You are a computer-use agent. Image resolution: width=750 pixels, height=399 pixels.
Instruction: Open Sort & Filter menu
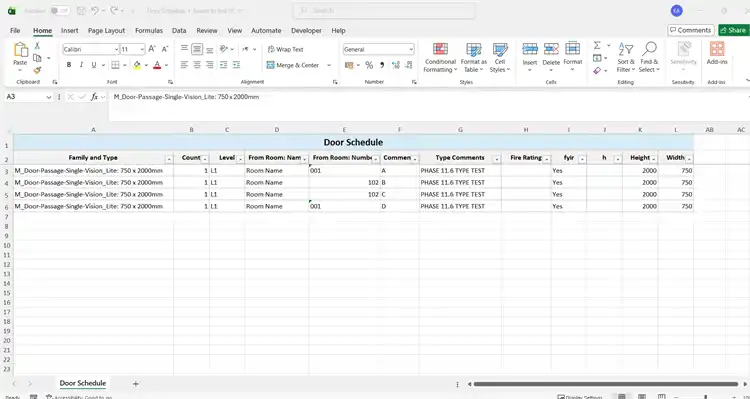(626, 57)
